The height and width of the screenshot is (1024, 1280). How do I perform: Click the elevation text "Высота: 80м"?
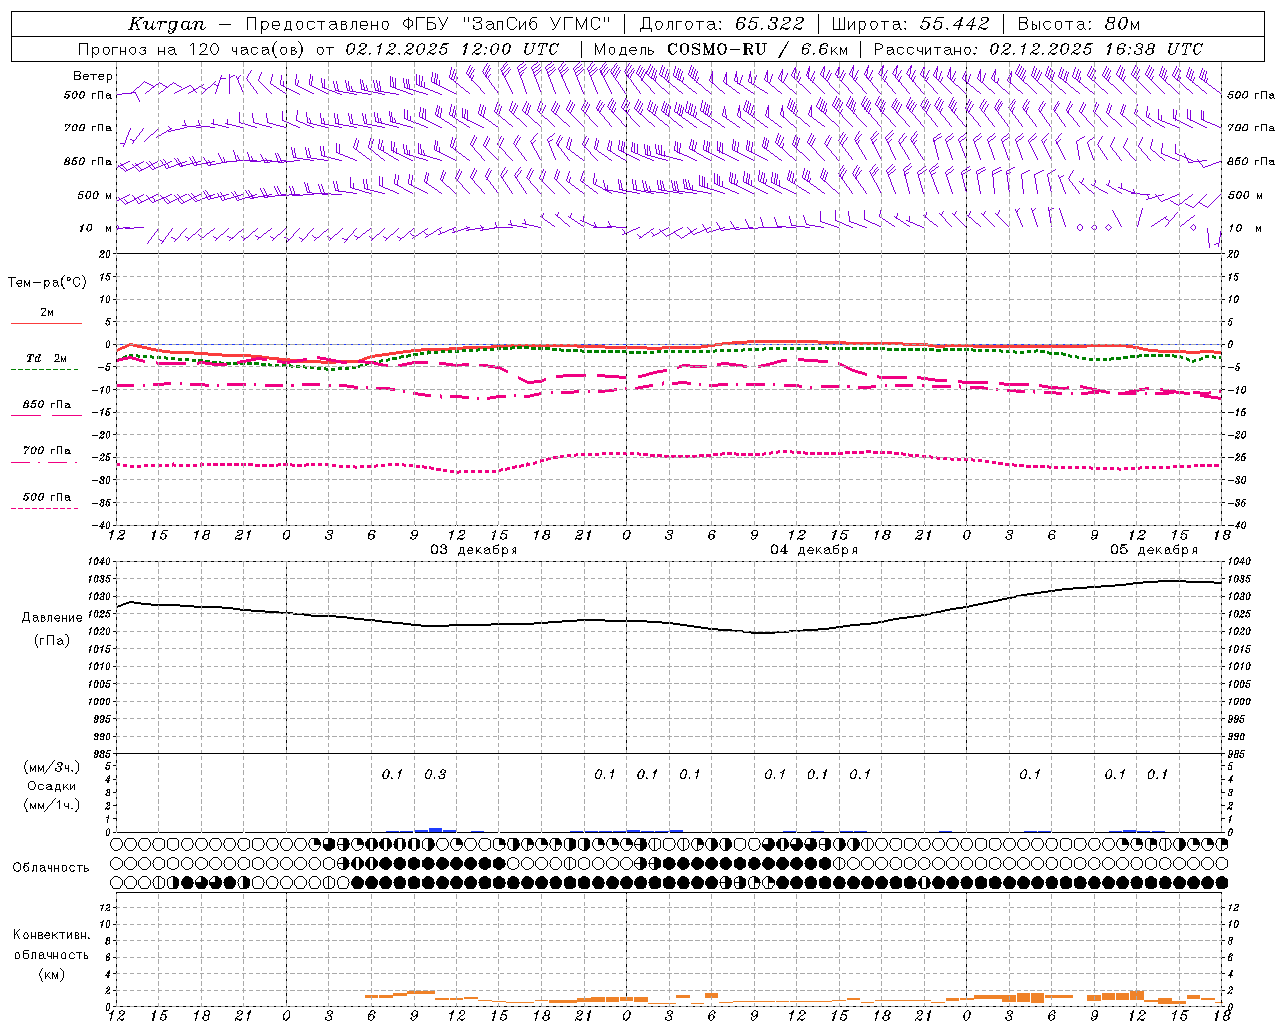[1079, 24]
